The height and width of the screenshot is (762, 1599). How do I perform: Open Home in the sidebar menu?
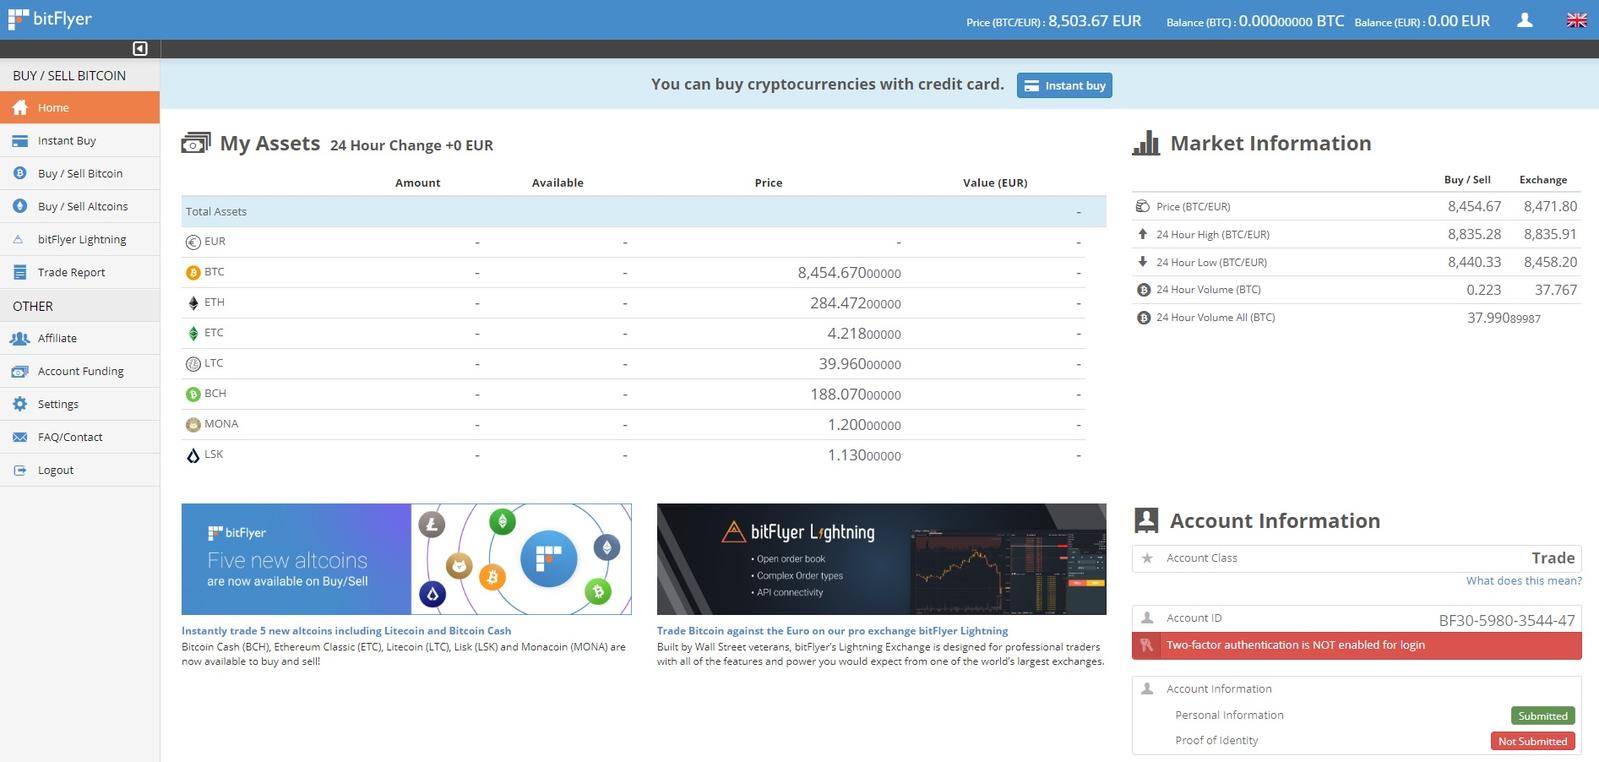pyautogui.click(x=80, y=107)
